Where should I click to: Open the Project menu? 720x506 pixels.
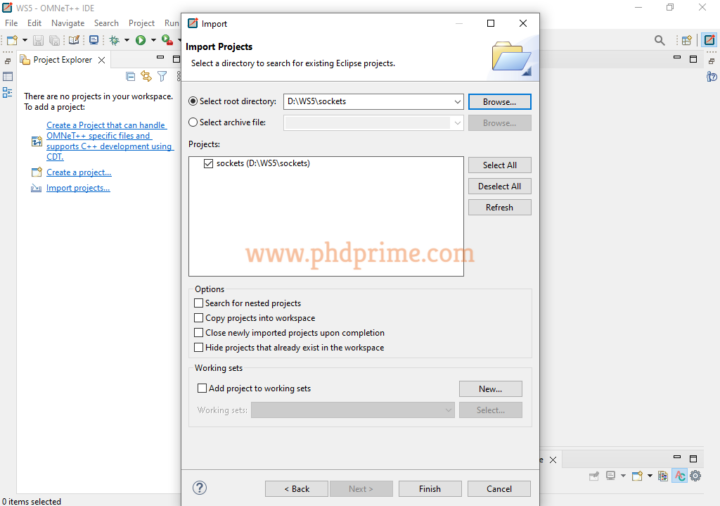tap(141, 23)
